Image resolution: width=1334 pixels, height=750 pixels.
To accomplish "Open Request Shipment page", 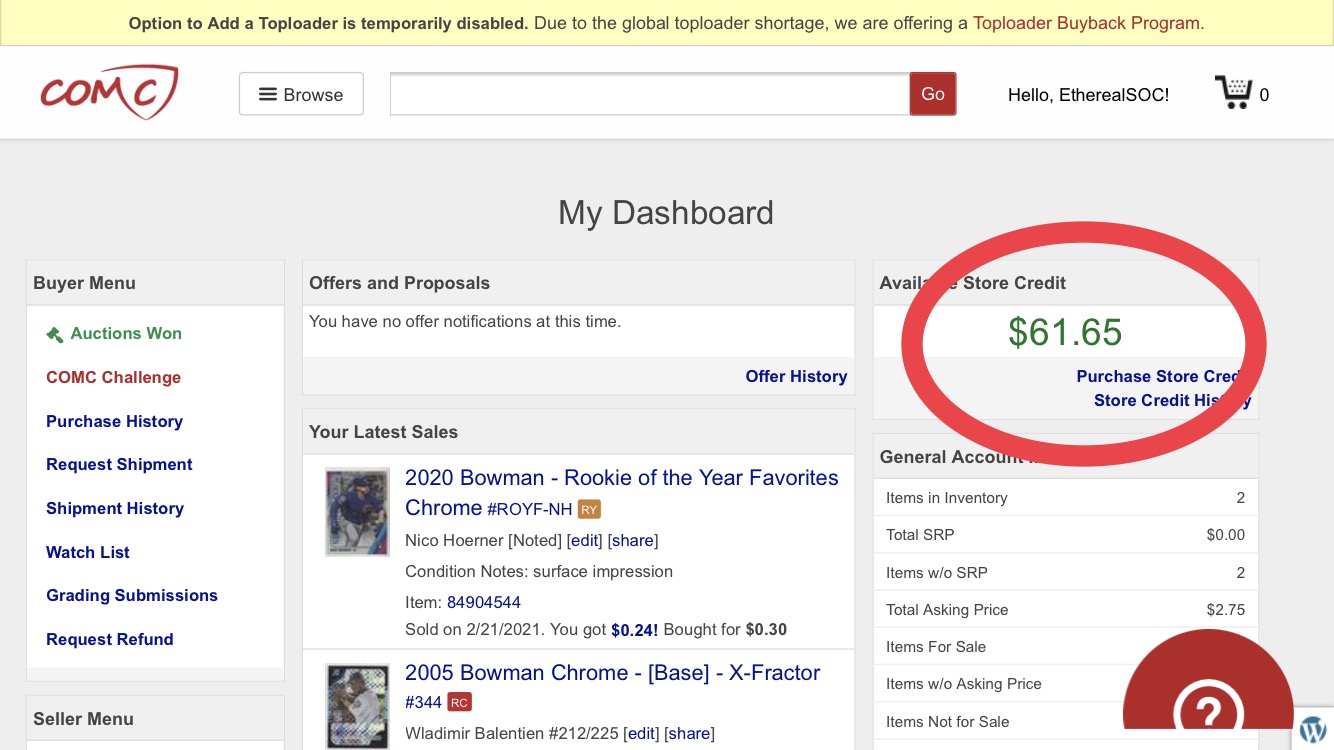I will (120, 464).
